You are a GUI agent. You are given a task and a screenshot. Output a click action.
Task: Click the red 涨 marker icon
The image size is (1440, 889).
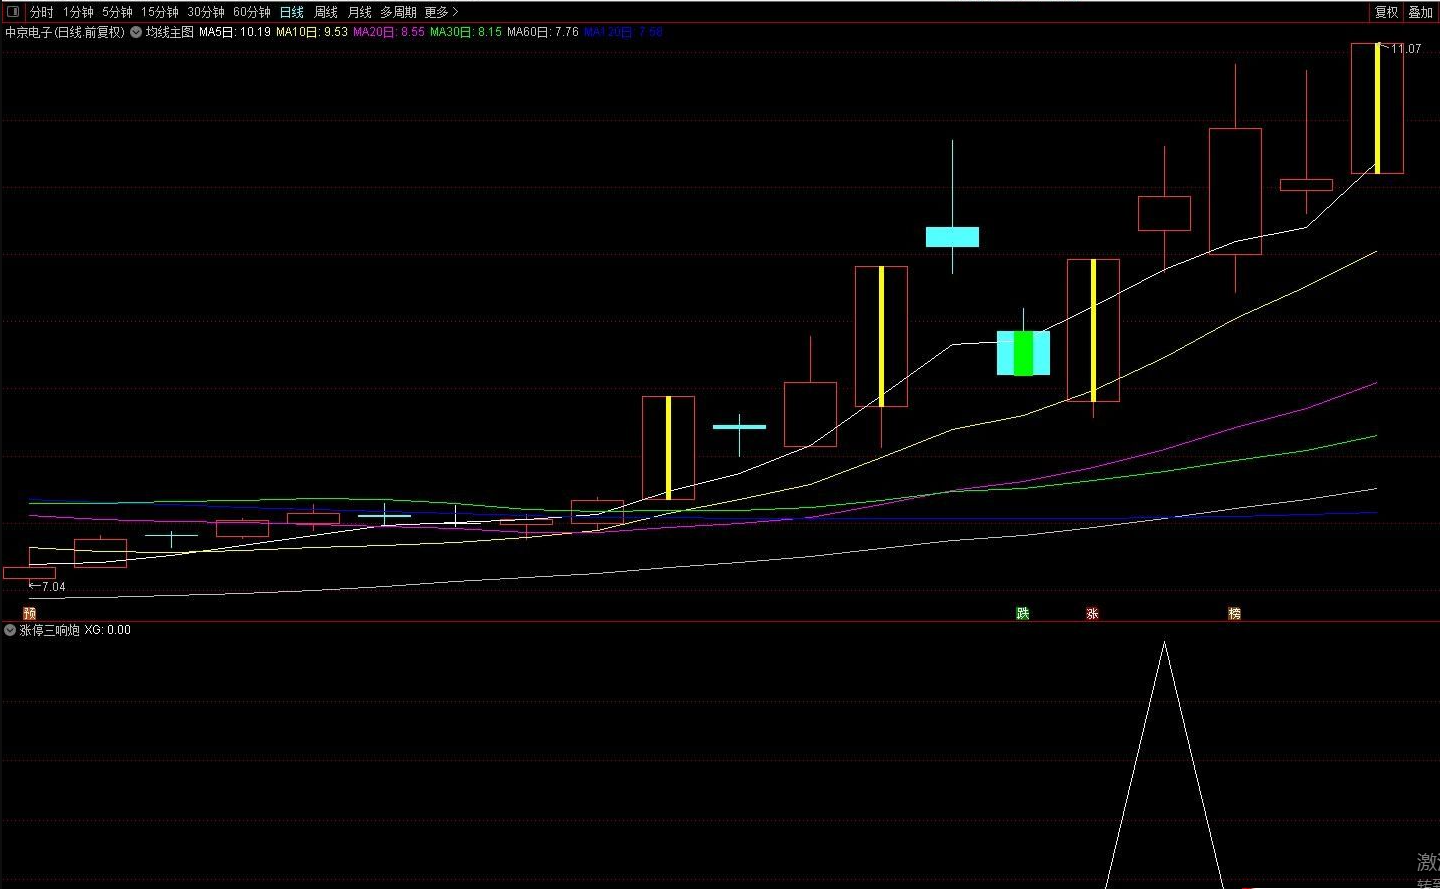point(1092,613)
